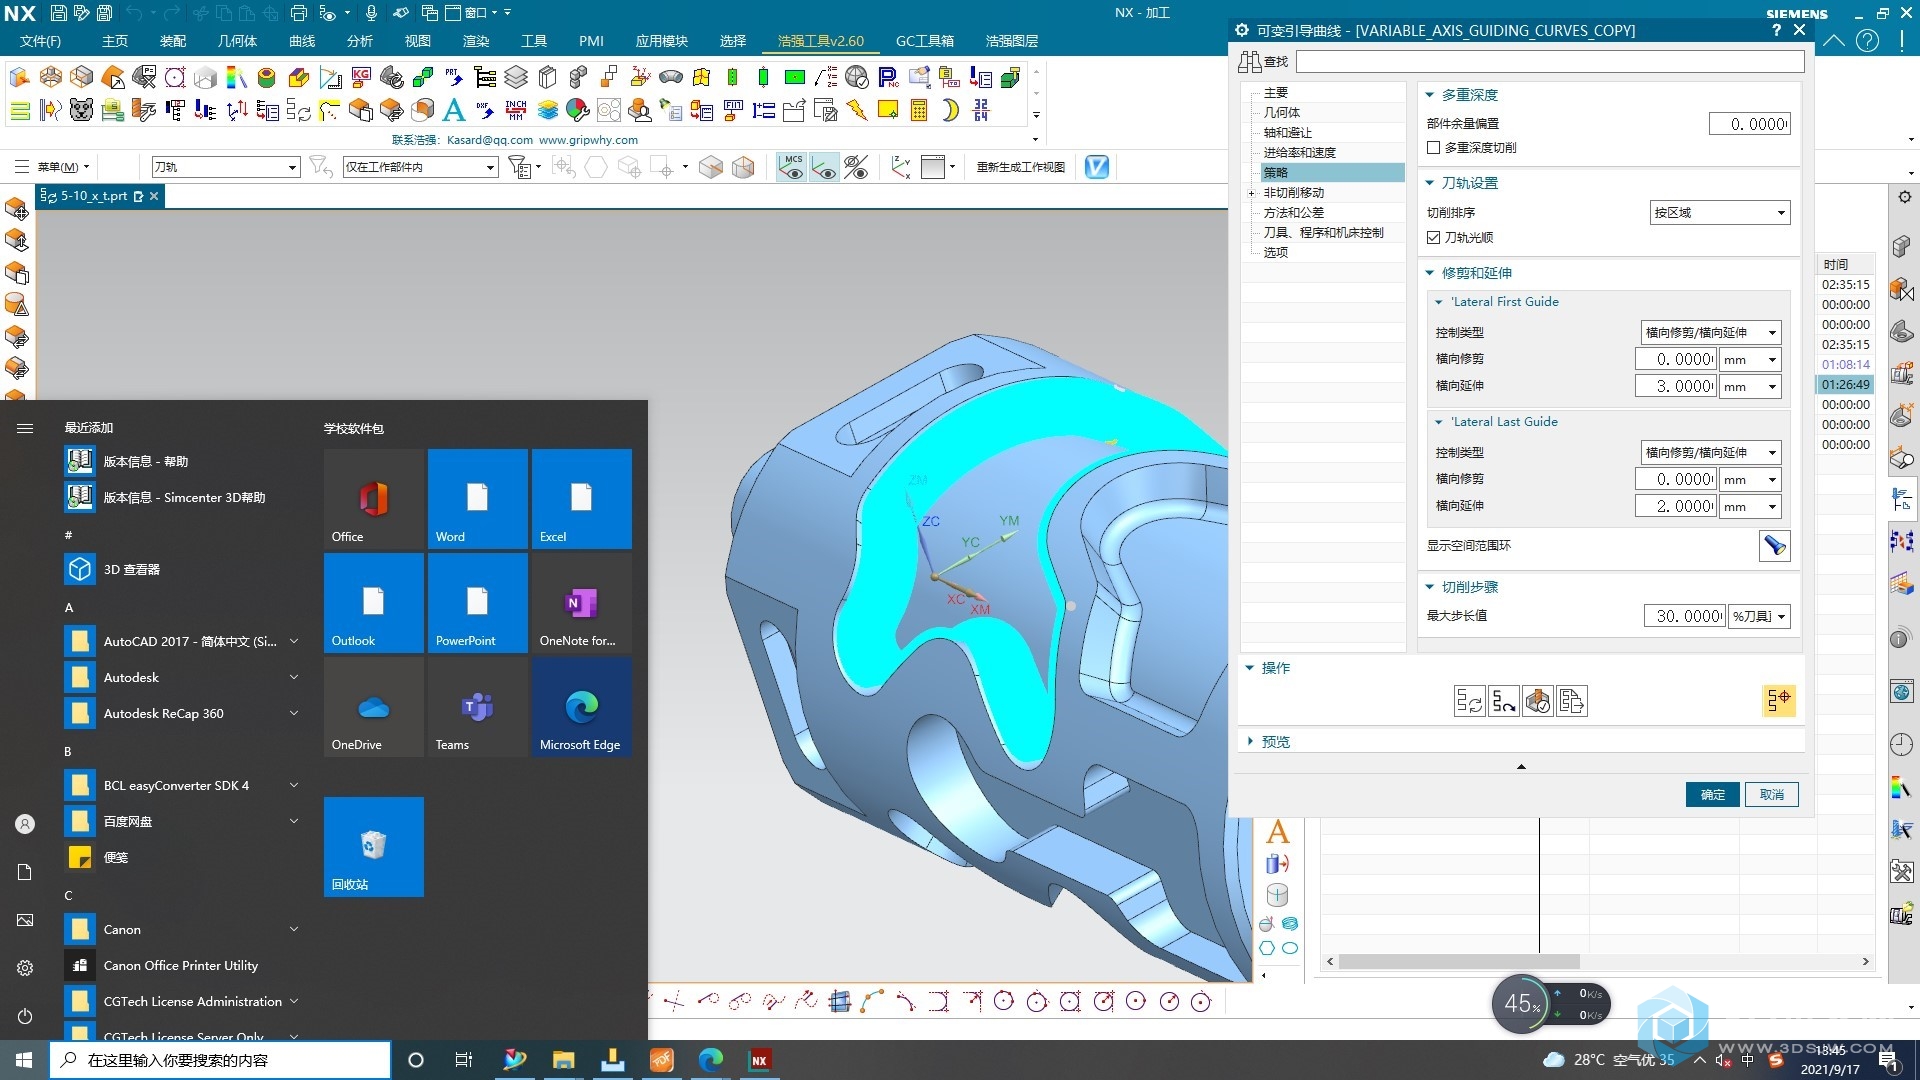1920x1080 pixels.
Task: Click the 01:26:49 time entry
Action: pos(1845,385)
